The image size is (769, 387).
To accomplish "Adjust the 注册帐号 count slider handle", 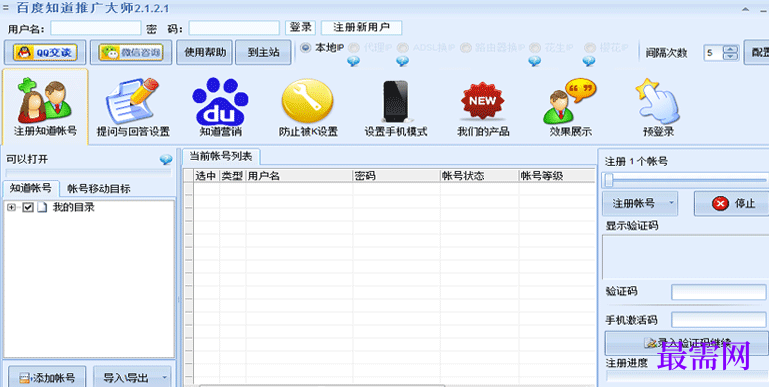I will click(x=609, y=180).
